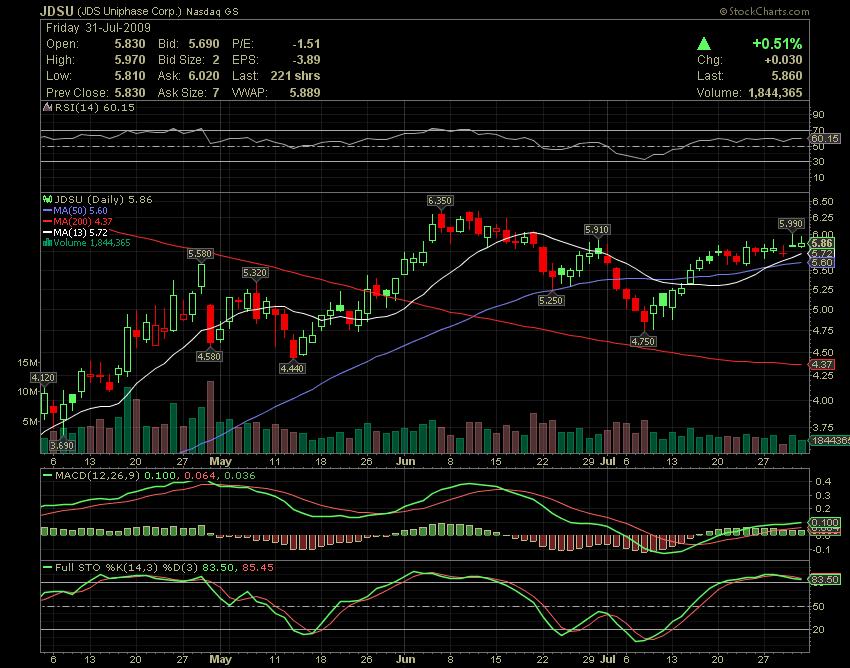This screenshot has height=668, width=850.
Task: Click the Jun label on price chart axis
Action: pyautogui.click(x=405, y=461)
